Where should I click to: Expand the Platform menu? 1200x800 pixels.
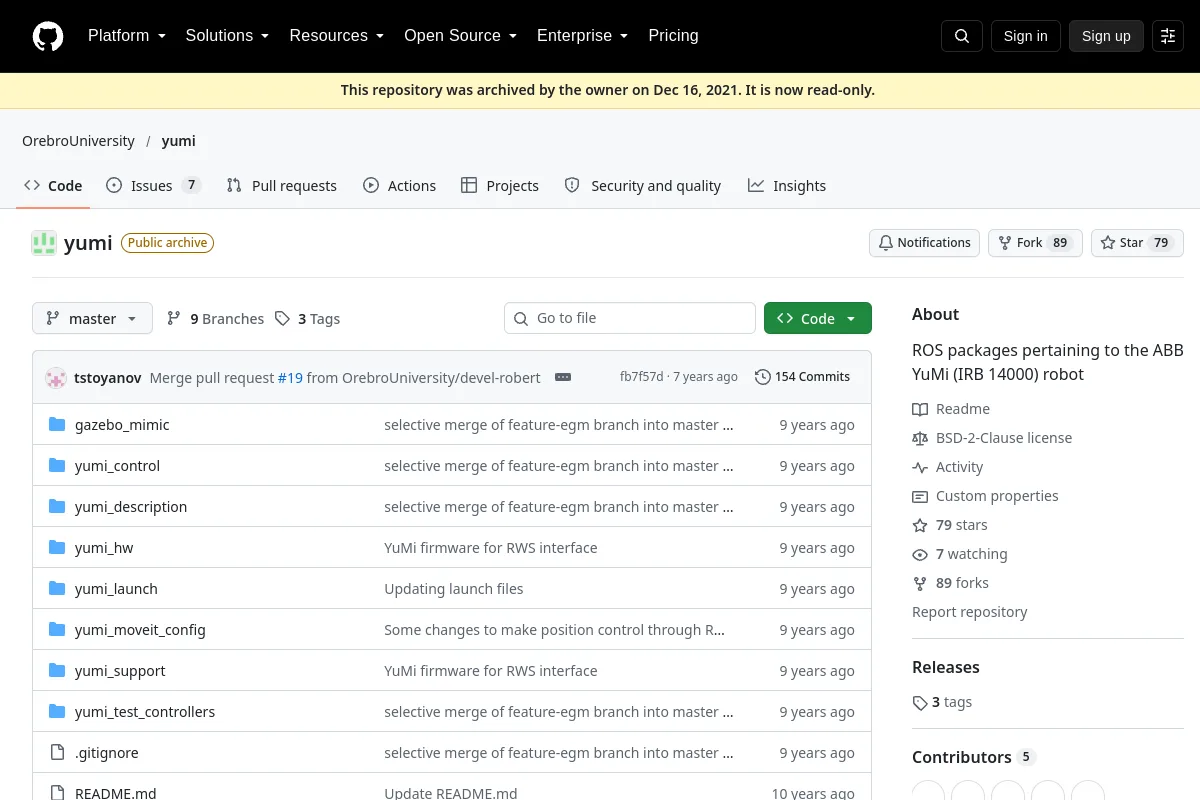point(126,36)
